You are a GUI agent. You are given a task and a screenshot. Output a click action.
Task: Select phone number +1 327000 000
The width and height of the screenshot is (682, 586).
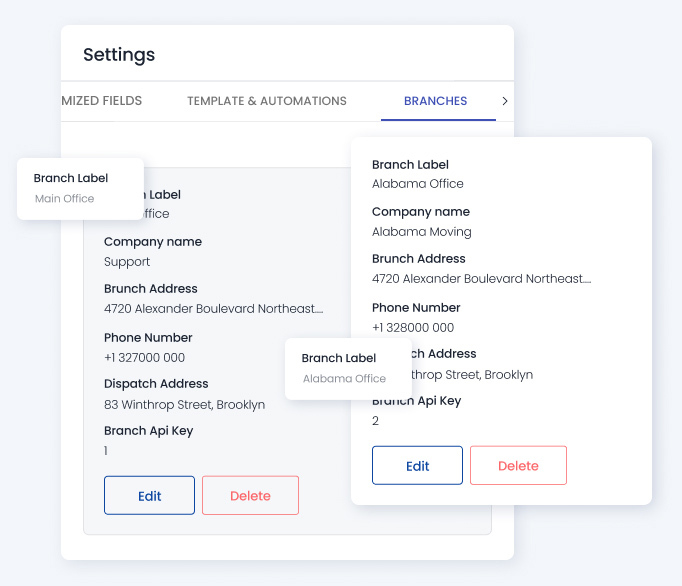coord(144,358)
